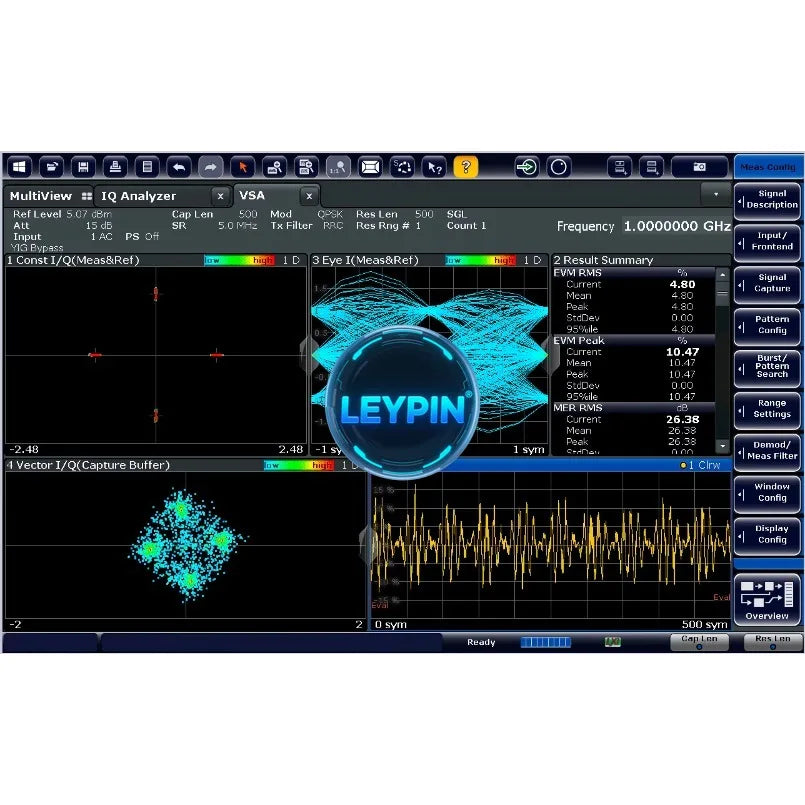Click the green single sweep arrow icon
Image resolution: width=805 pixels, height=805 pixels.
click(x=527, y=167)
